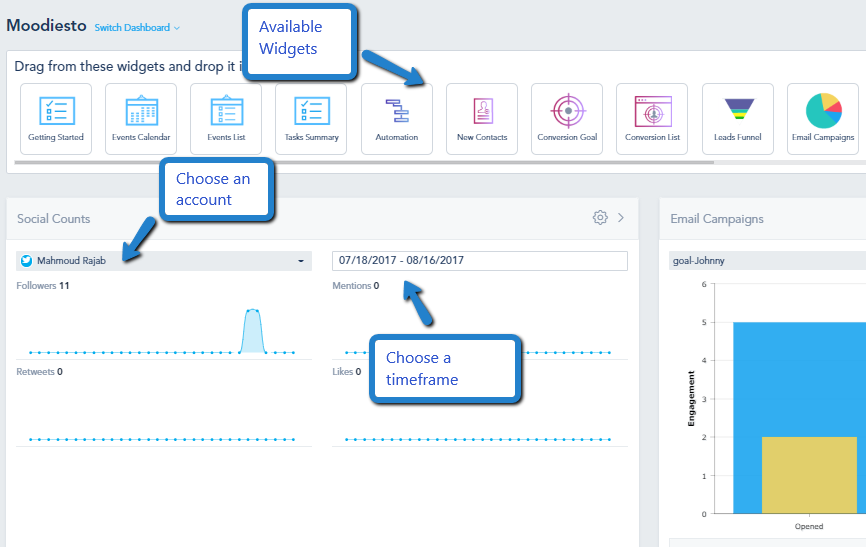866x547 pixels.
Task: Click the widgets horizontal scrollbar
Action: point(364,162)
